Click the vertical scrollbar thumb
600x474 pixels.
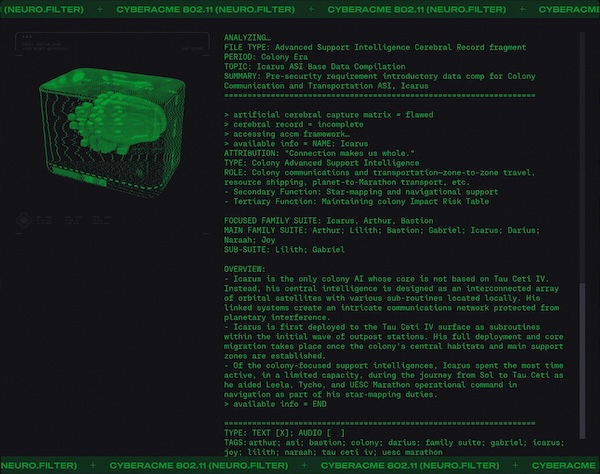[582, 360]
